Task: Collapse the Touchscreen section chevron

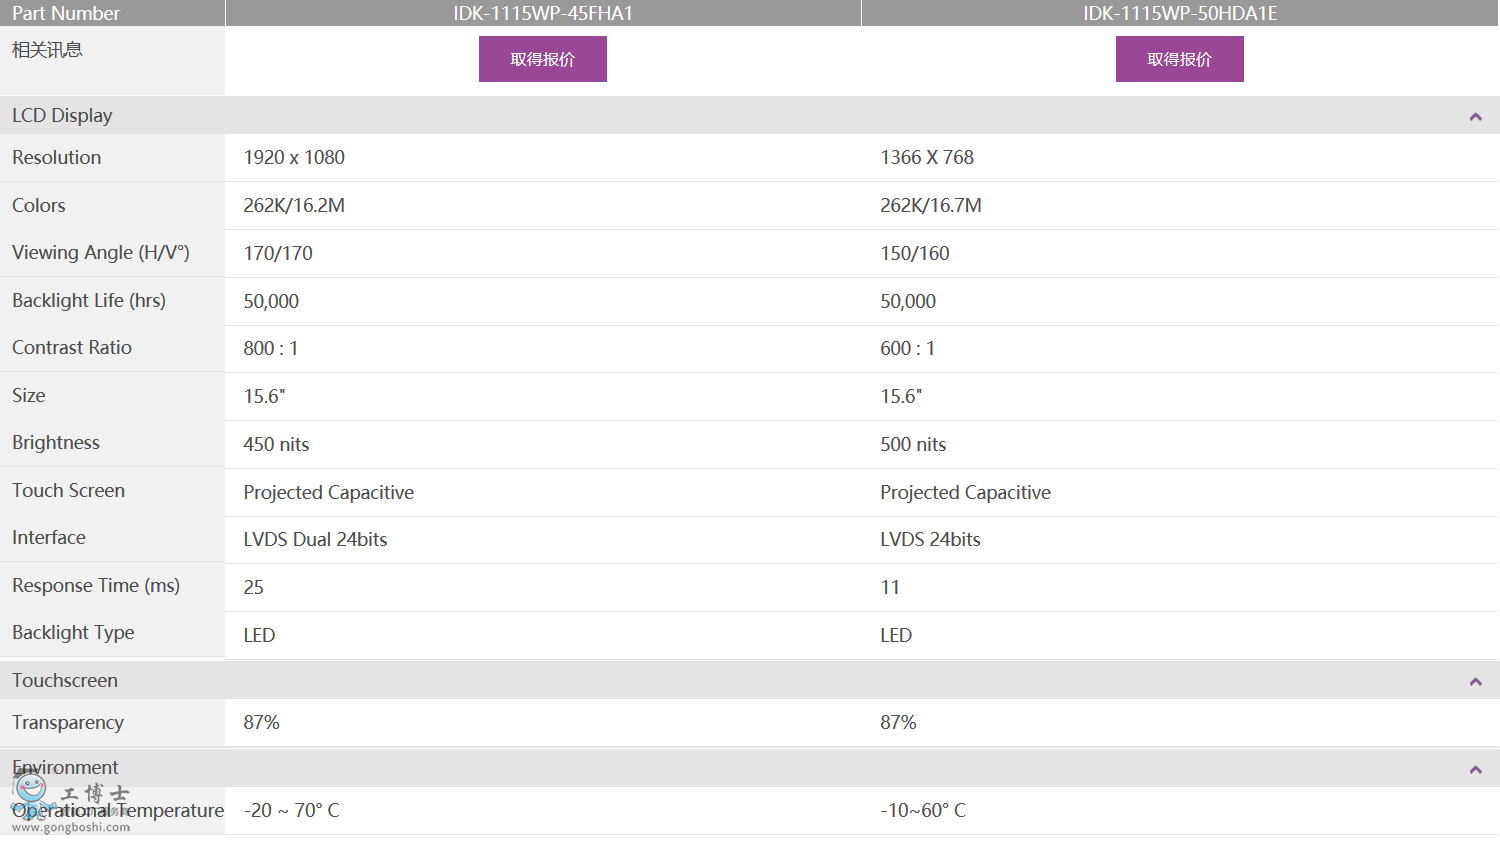Action: (x=1475, y=682)
